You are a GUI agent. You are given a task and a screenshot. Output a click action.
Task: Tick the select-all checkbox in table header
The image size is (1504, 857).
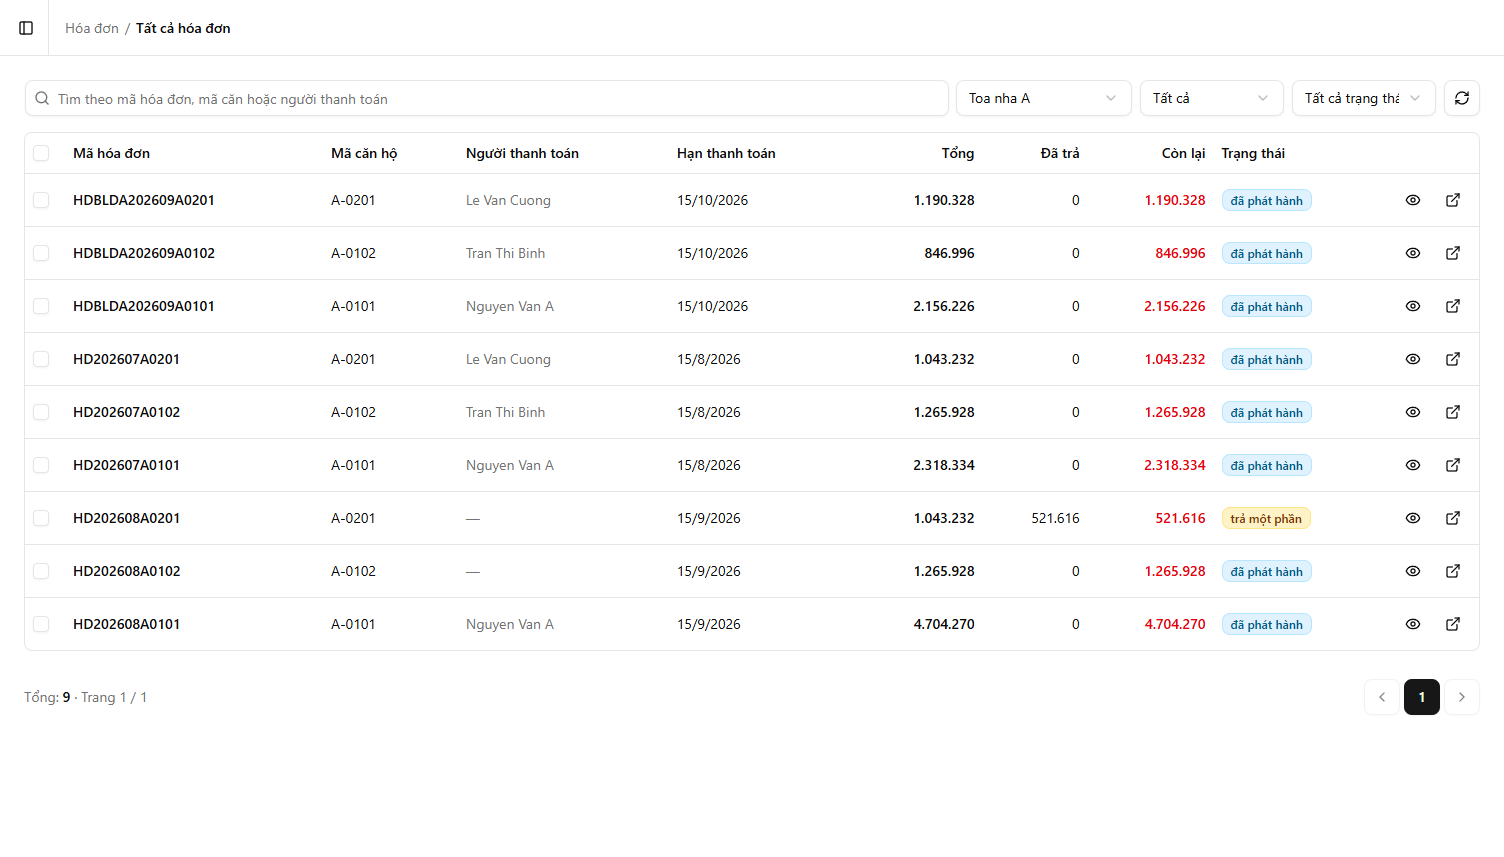41,153
